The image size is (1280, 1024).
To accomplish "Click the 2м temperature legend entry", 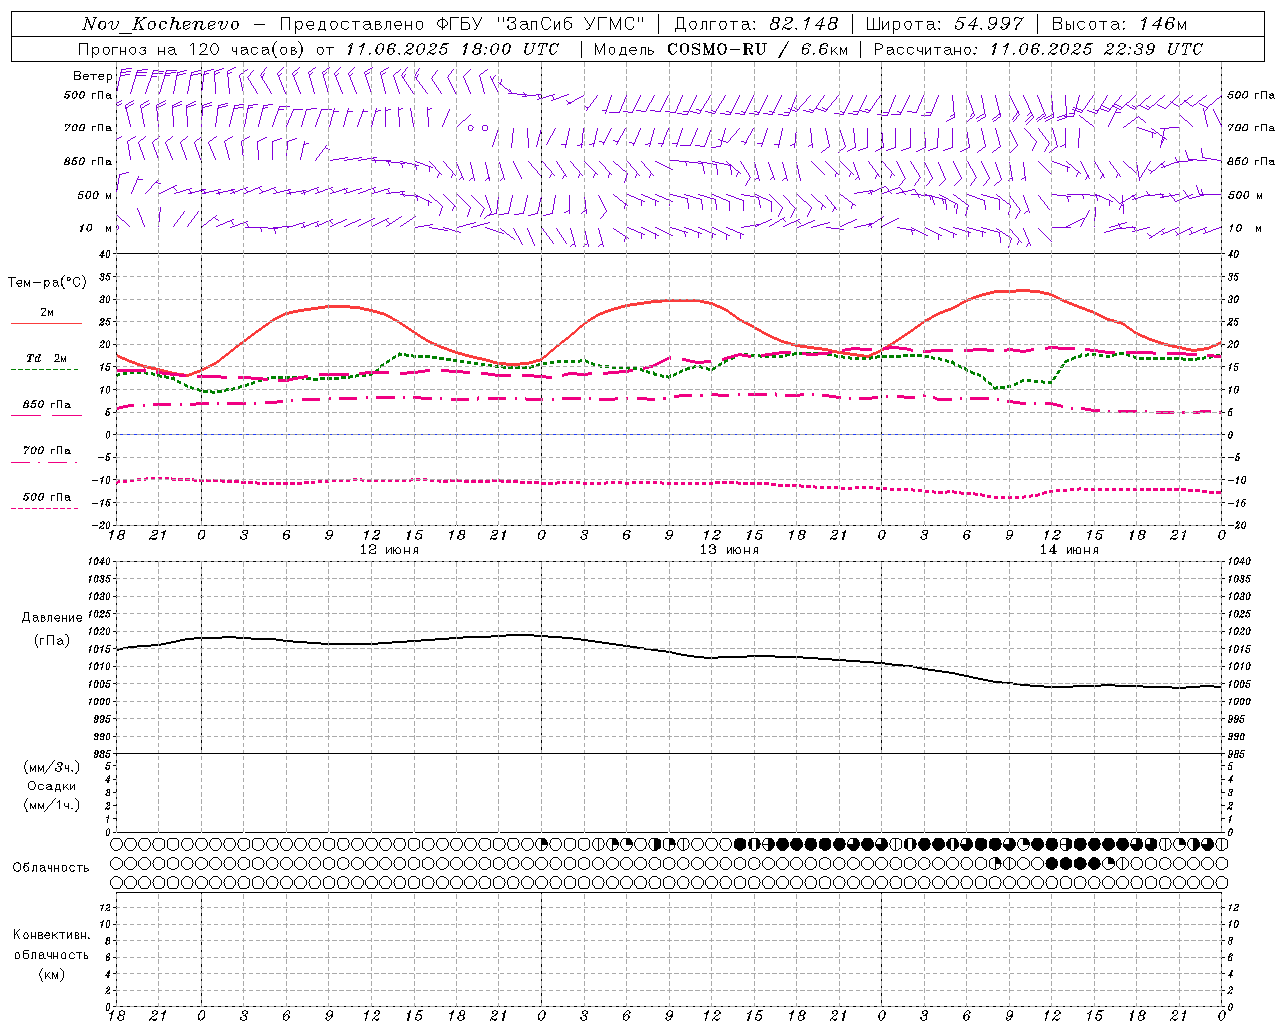I will (47, 312).
